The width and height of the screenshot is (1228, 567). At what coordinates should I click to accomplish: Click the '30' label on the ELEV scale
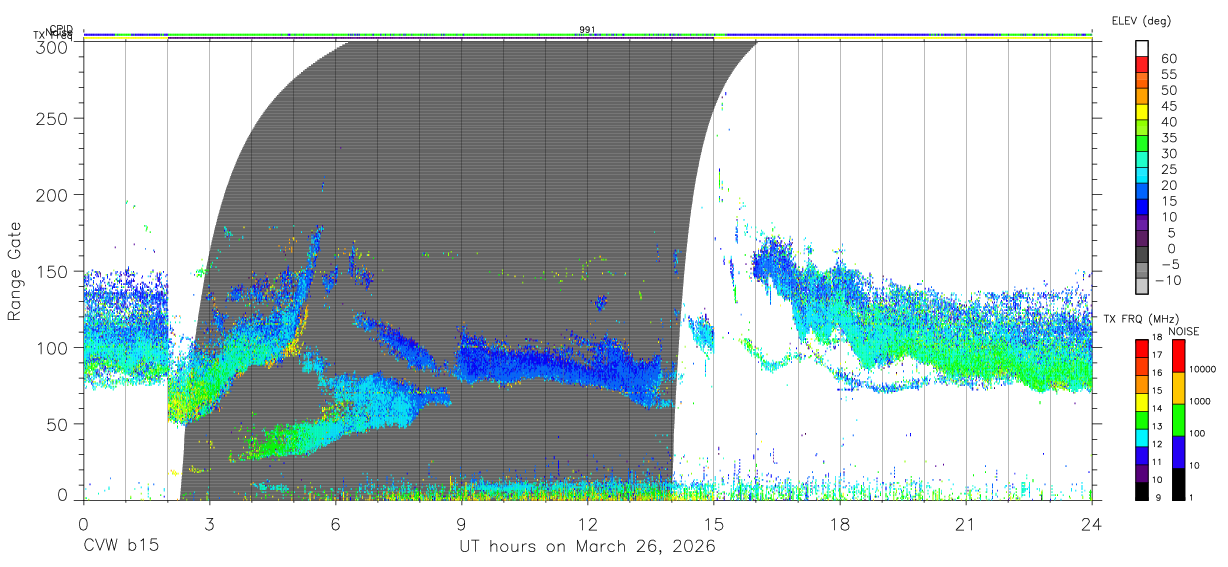1167,154
